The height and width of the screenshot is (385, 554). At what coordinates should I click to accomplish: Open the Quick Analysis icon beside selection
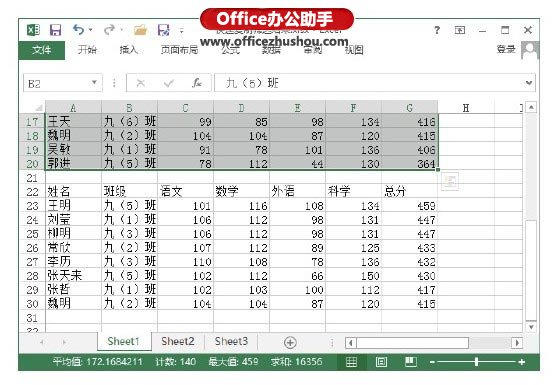point(450,182)
